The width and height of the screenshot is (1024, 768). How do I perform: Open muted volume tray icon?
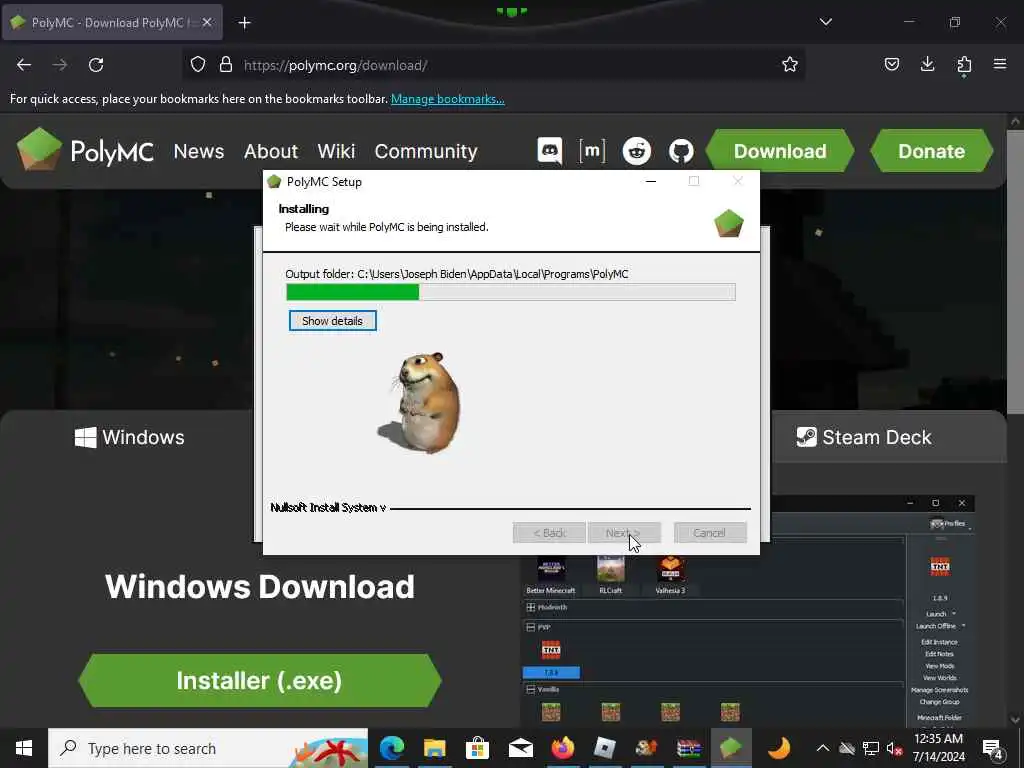(x=894, y=748)
